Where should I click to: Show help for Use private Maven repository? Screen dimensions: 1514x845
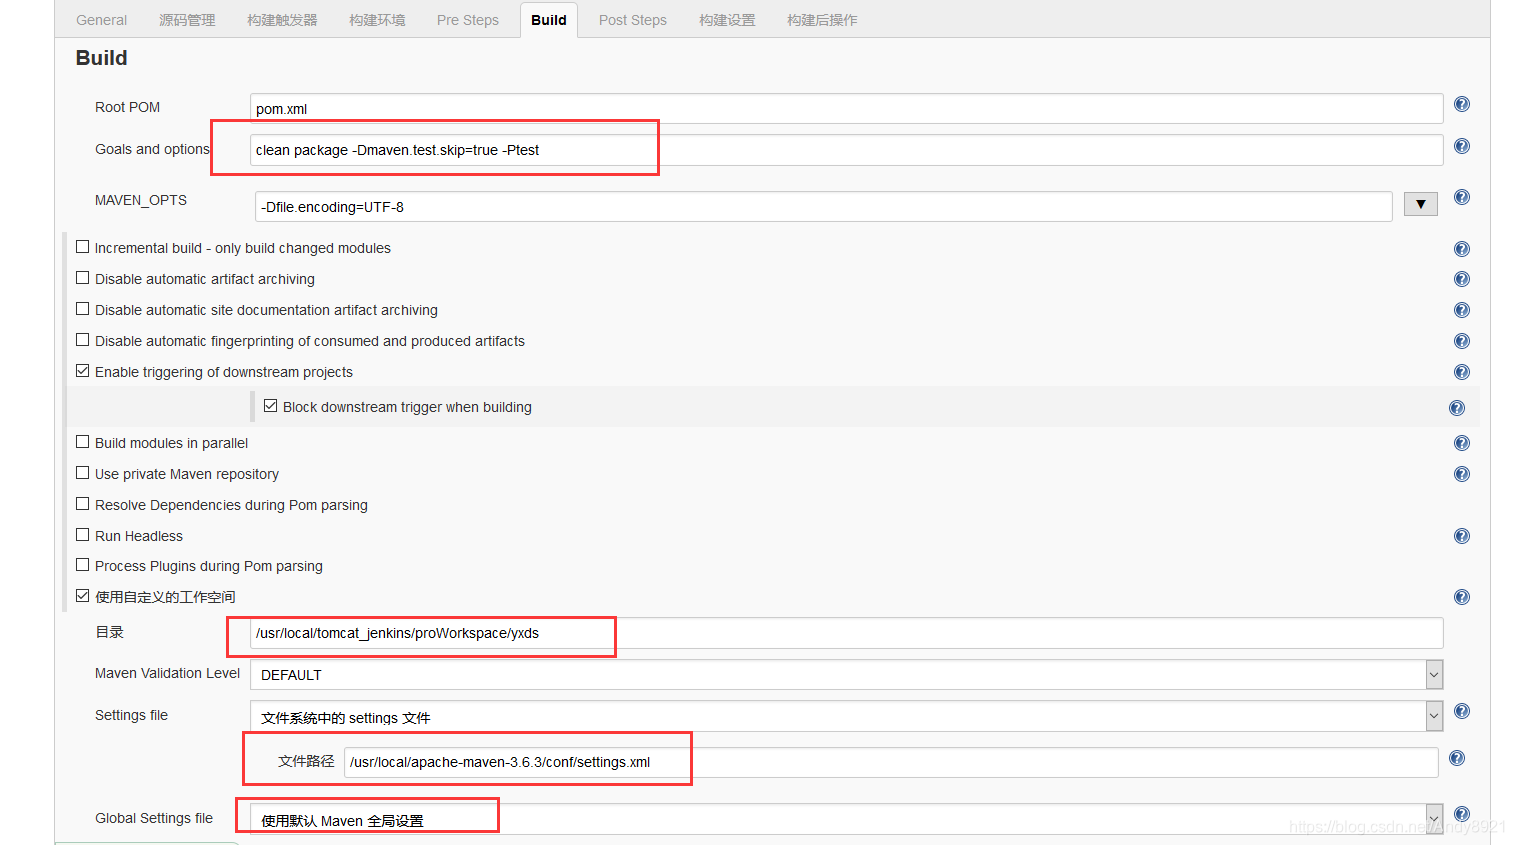pyautogui.click(x=1461, y=474)
